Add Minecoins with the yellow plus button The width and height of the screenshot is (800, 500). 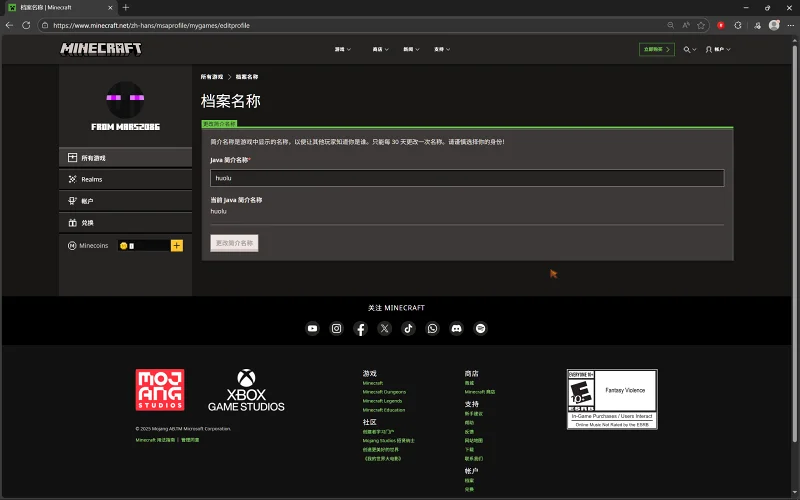pyautogui.click(x=177, y=245)
